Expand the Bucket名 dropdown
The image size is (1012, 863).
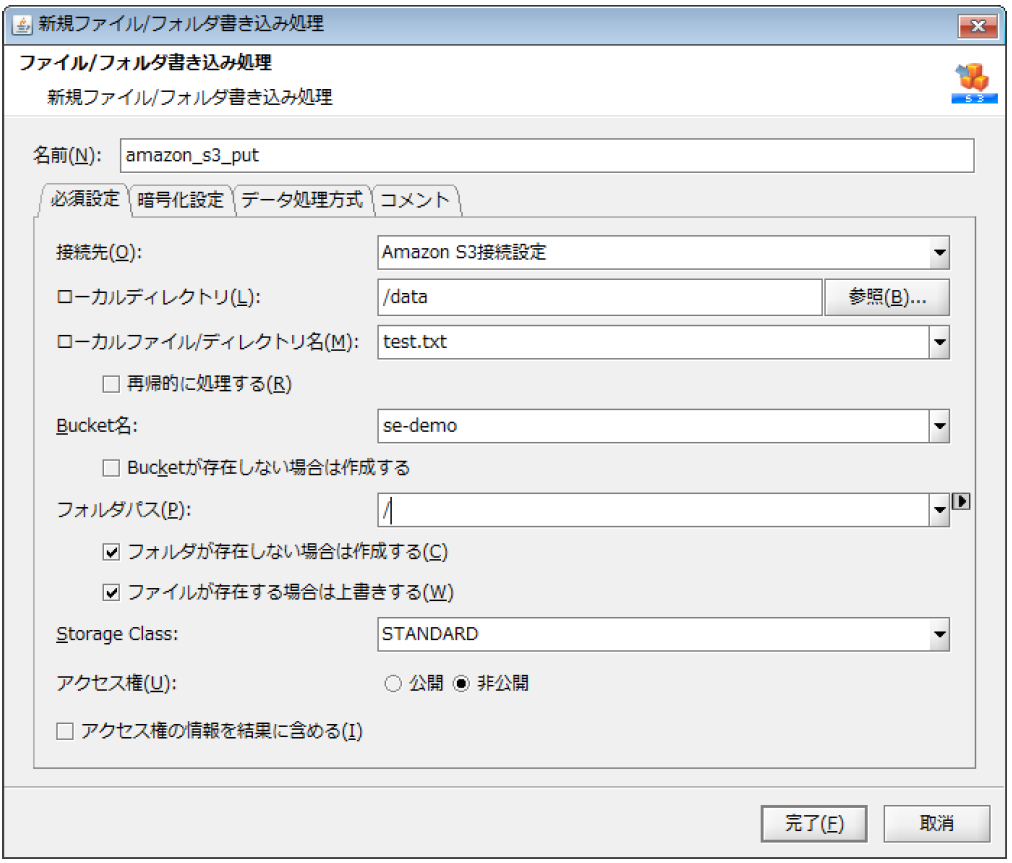[x=939, y=426]
